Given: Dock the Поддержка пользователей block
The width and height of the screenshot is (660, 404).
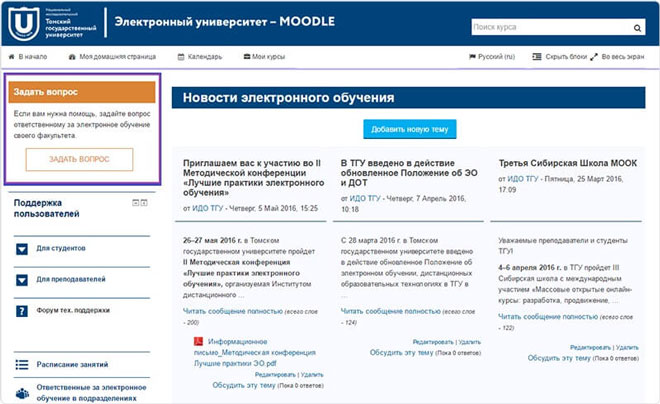Looking at the screenshot, I should click(144, 203).
